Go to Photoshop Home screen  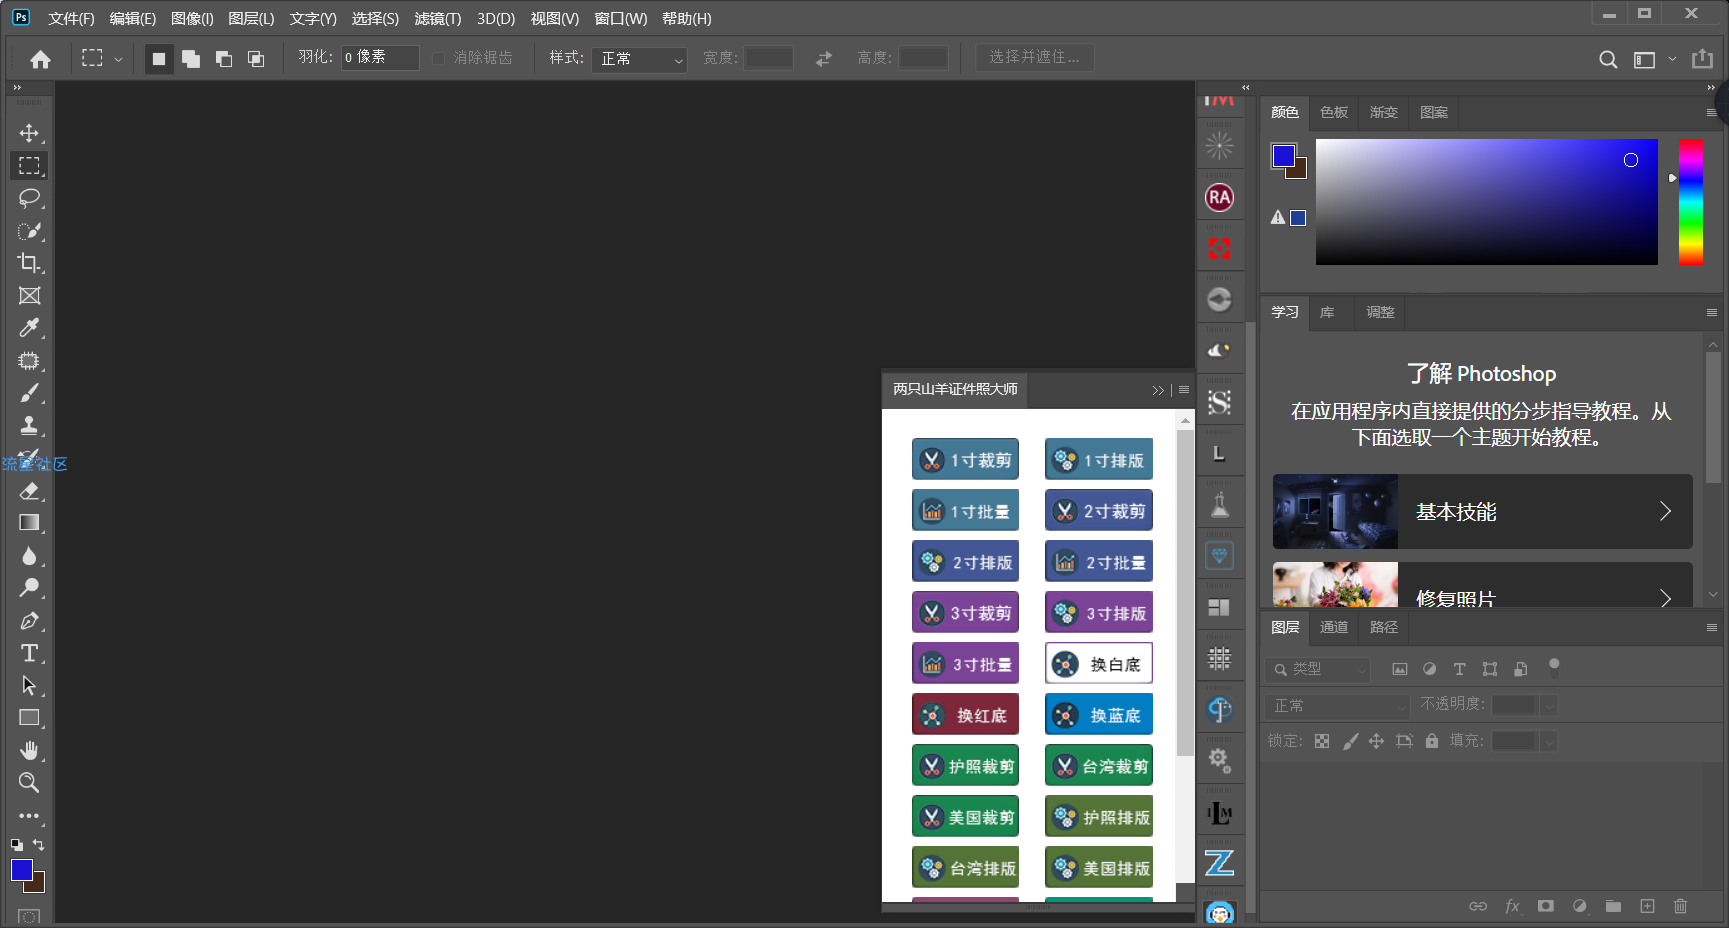40,59
